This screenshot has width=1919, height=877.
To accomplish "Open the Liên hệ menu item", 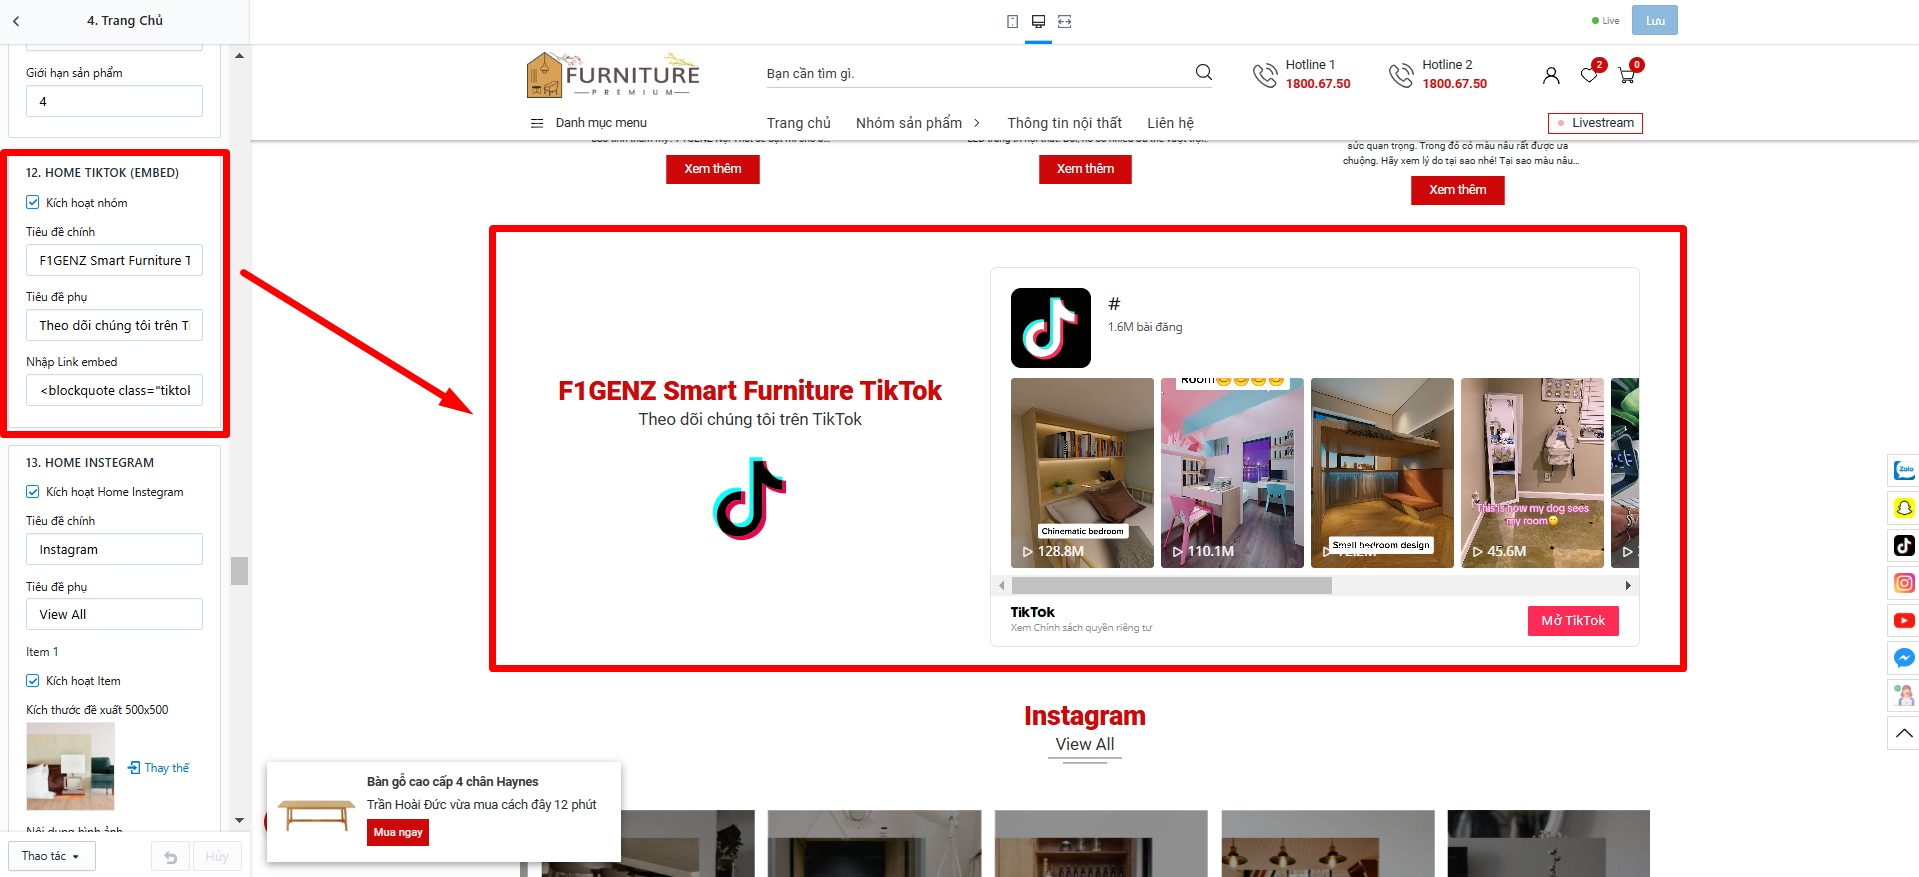I will [1171, 123].
